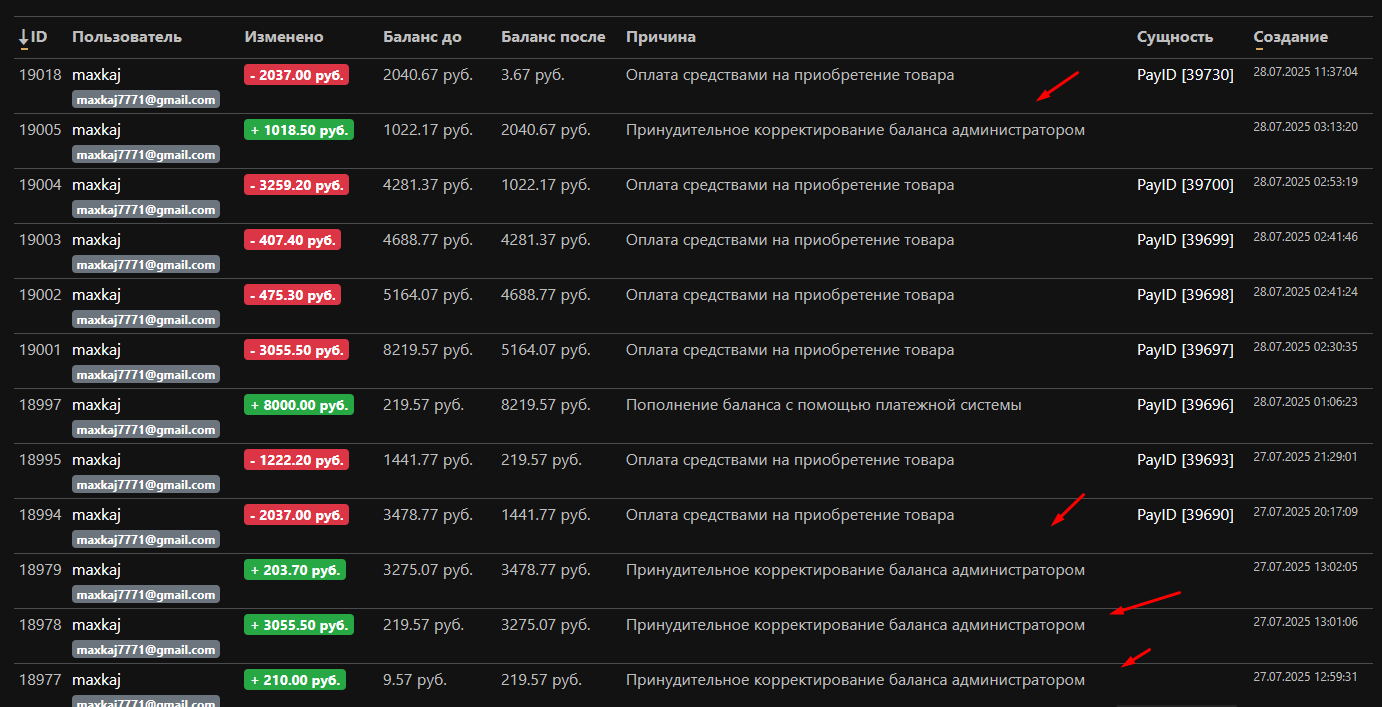
Task: Click the email badge in row 19002
Action: point(146,320)
